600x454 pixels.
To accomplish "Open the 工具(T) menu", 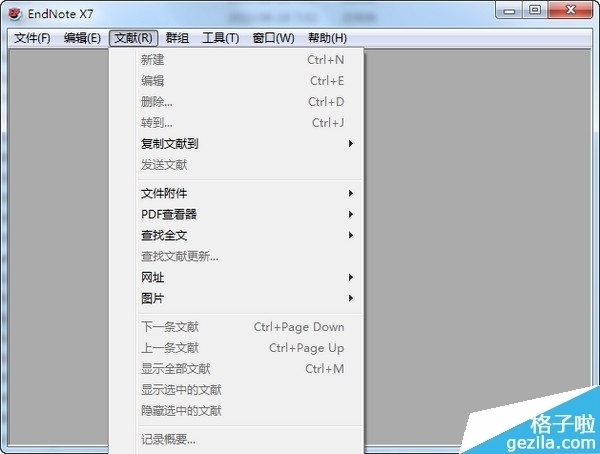I will pos(220,38).
